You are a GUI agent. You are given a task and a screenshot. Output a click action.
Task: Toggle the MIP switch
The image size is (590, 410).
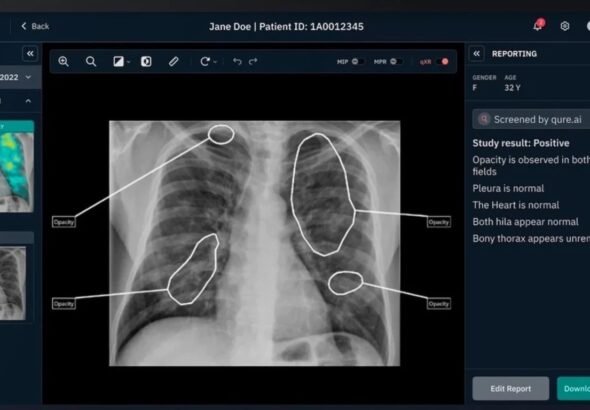tap(357, 61)
